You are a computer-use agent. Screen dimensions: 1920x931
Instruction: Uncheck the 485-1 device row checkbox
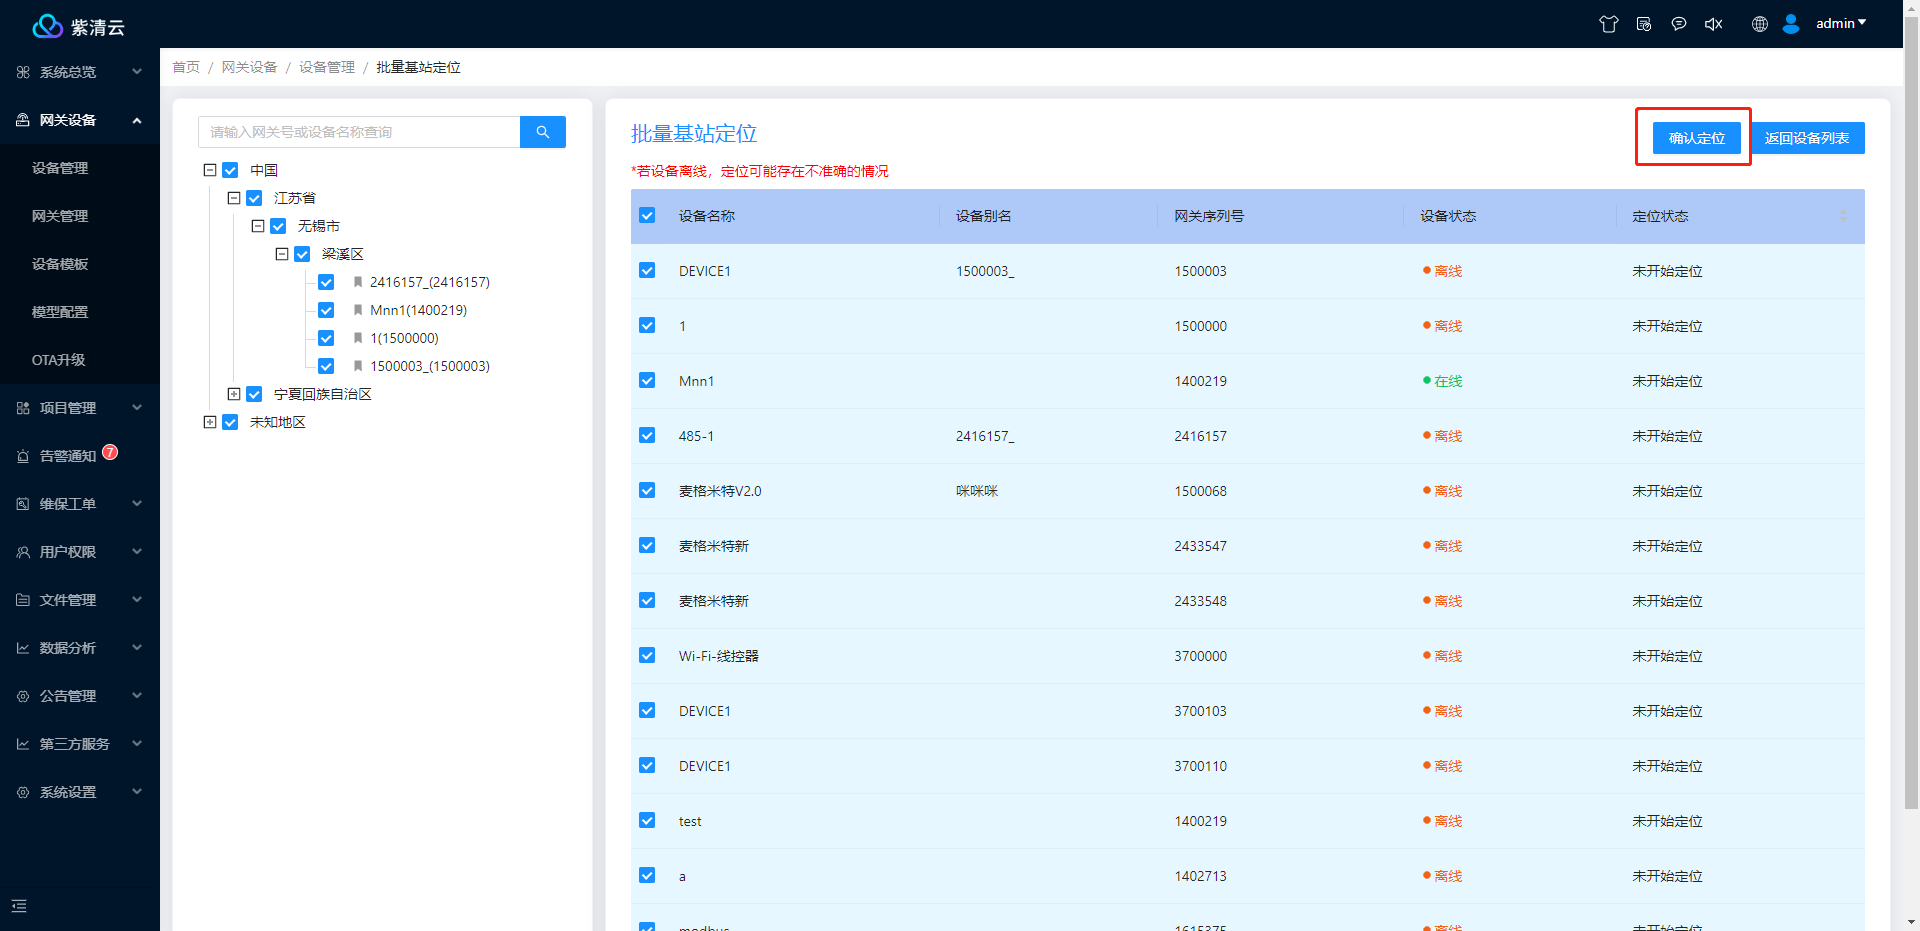(647, 435)
